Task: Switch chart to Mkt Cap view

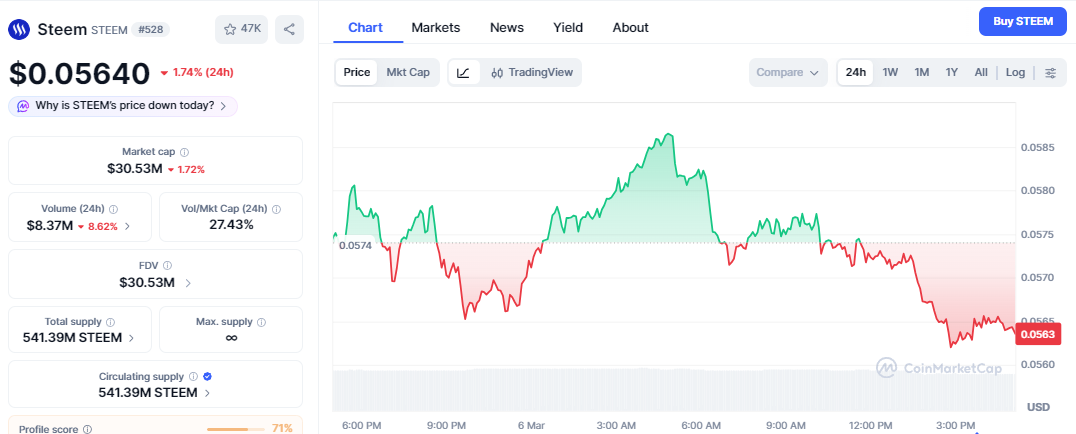Action: coord(408,72)
